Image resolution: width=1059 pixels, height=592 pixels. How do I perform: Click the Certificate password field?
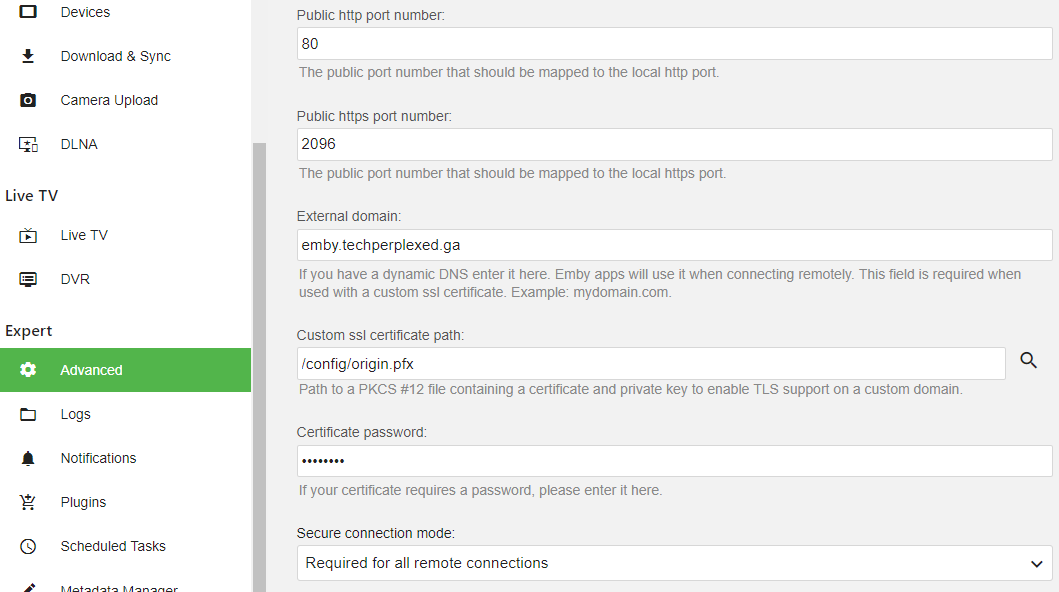pyautogui.click(x=674, y=461)
